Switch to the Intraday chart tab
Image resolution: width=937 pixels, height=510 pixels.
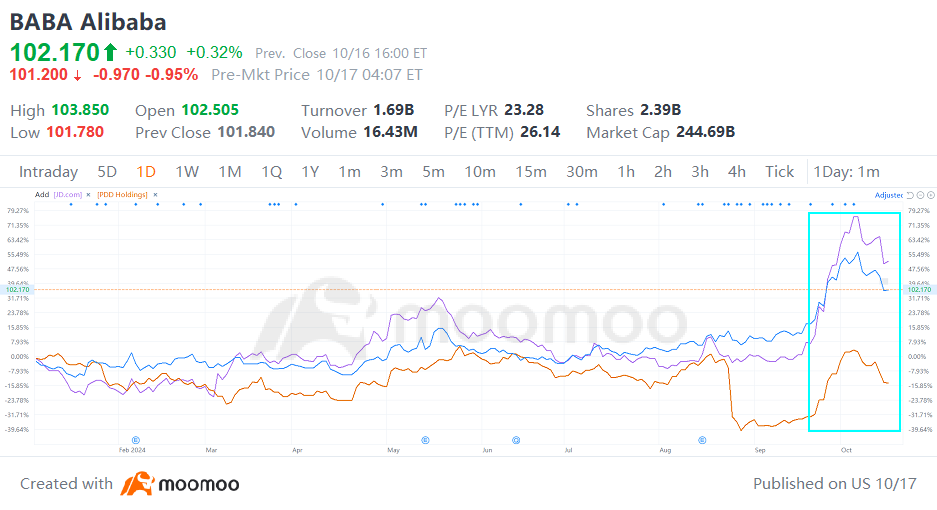(48, 172)
